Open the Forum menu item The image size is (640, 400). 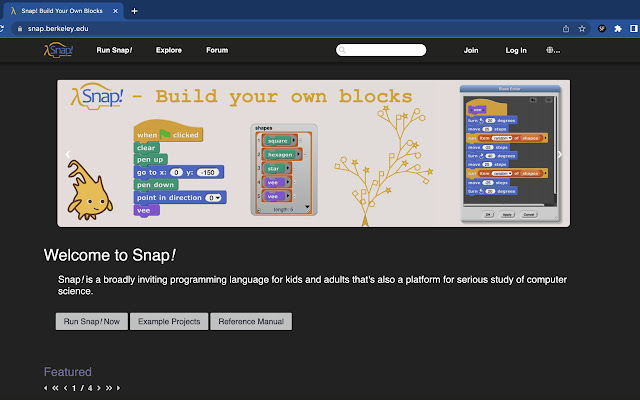point(217,50)
